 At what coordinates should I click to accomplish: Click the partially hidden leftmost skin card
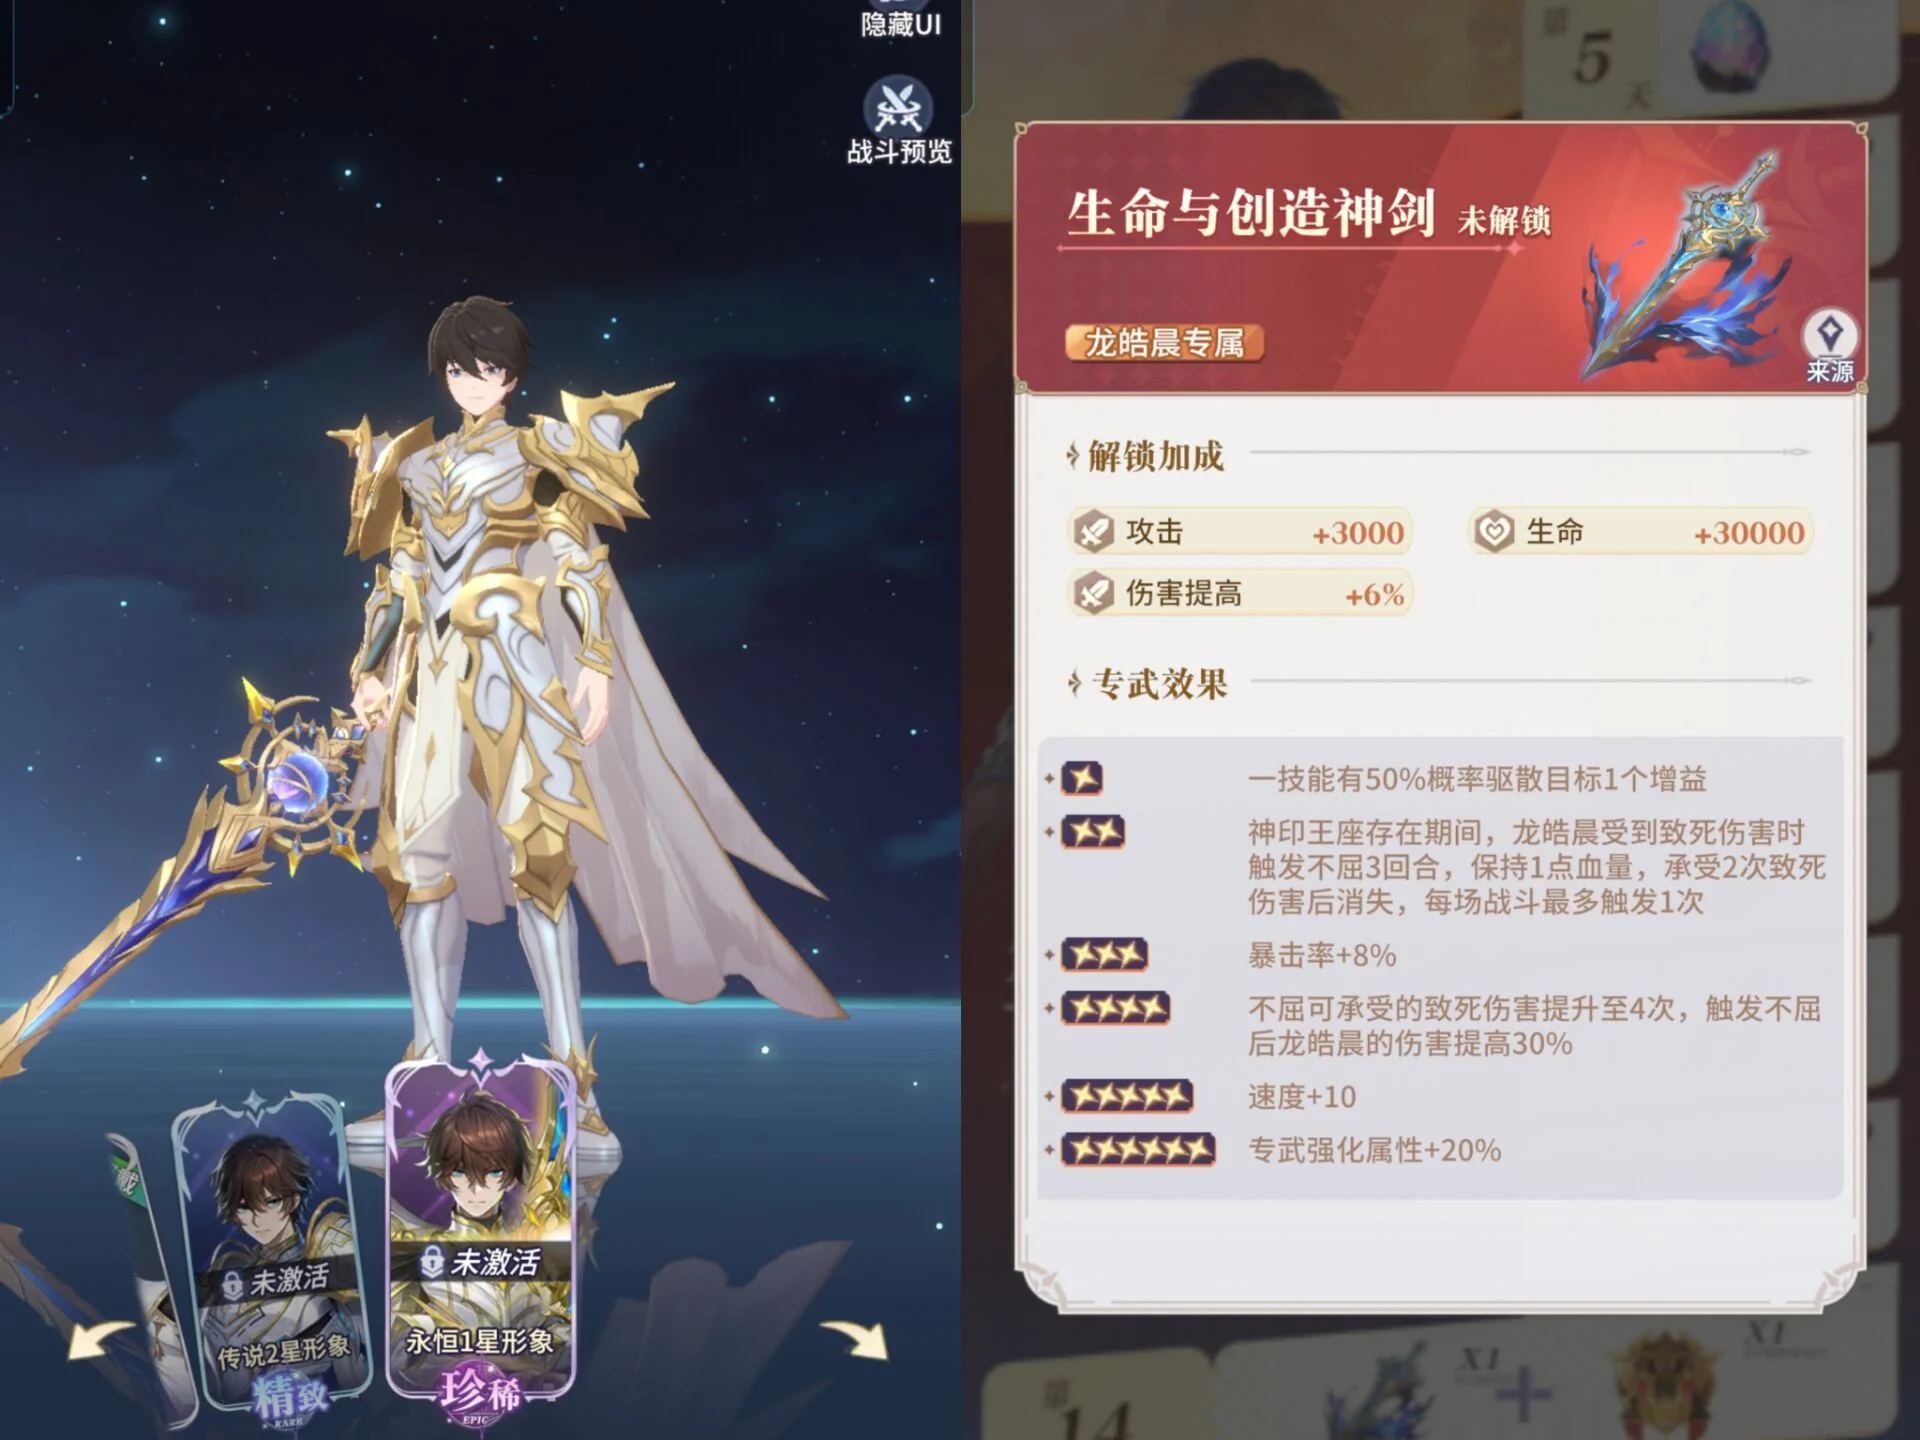150,1280
